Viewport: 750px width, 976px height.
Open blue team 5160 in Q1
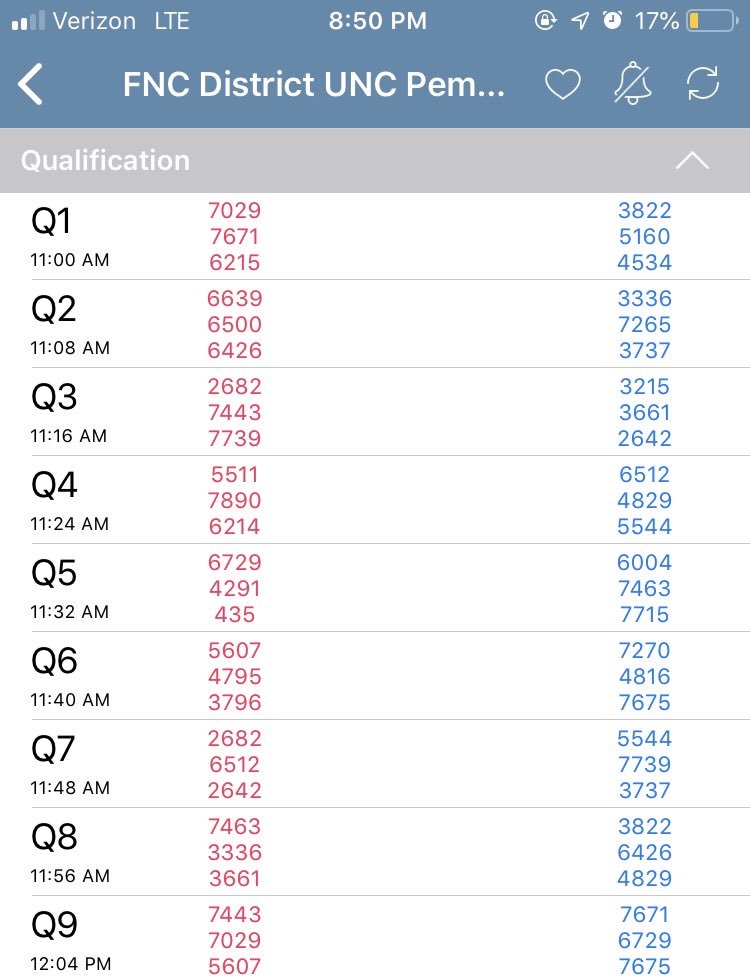[x=644, y=237]
